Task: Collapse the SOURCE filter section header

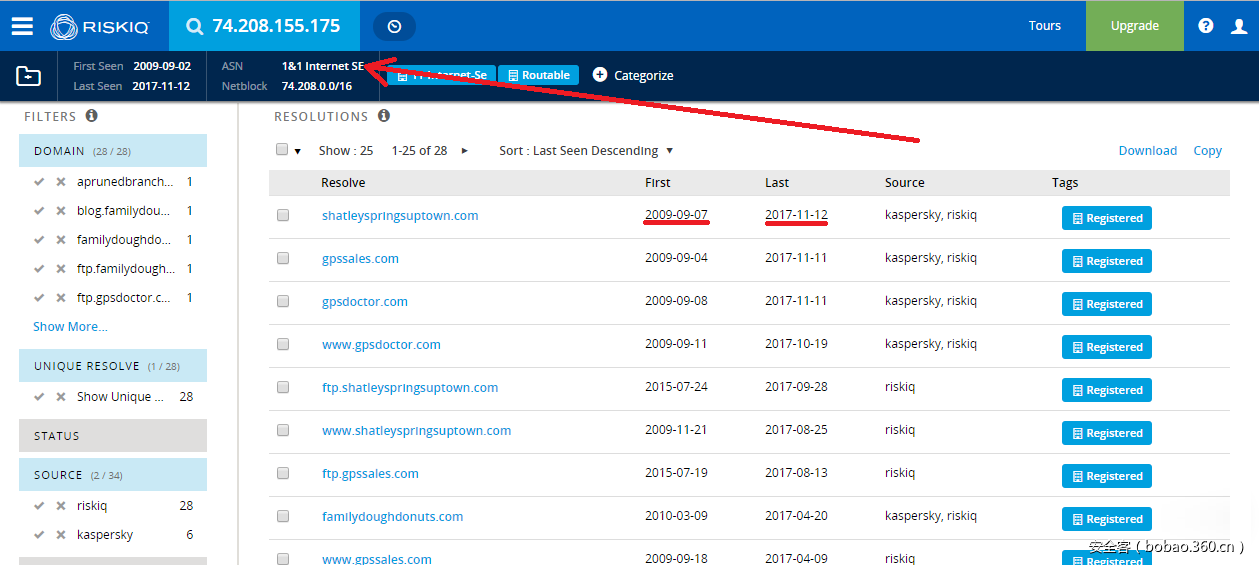Action: pos(112,475)
